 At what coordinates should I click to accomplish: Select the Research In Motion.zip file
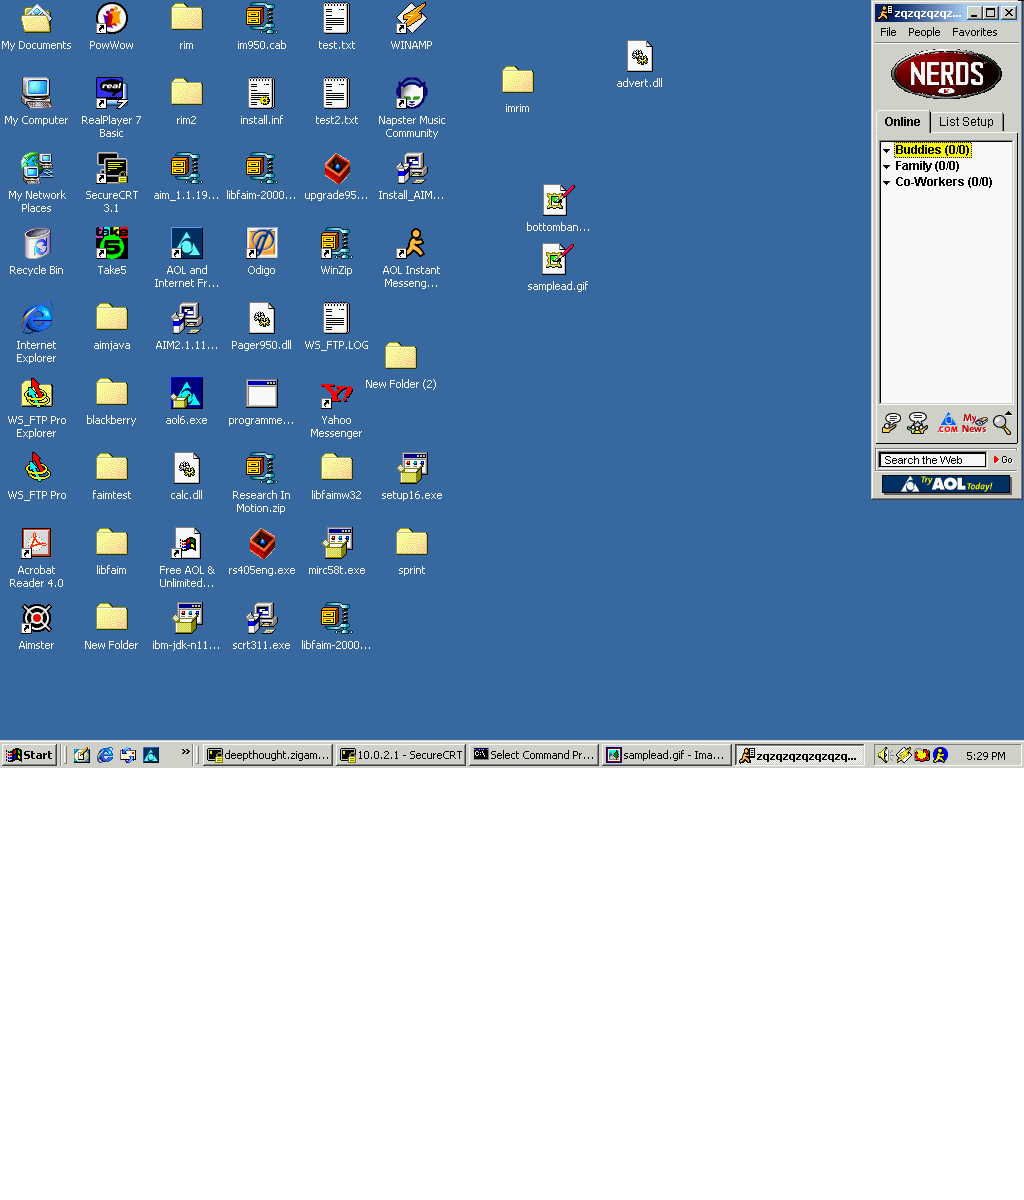click(261, 483)
